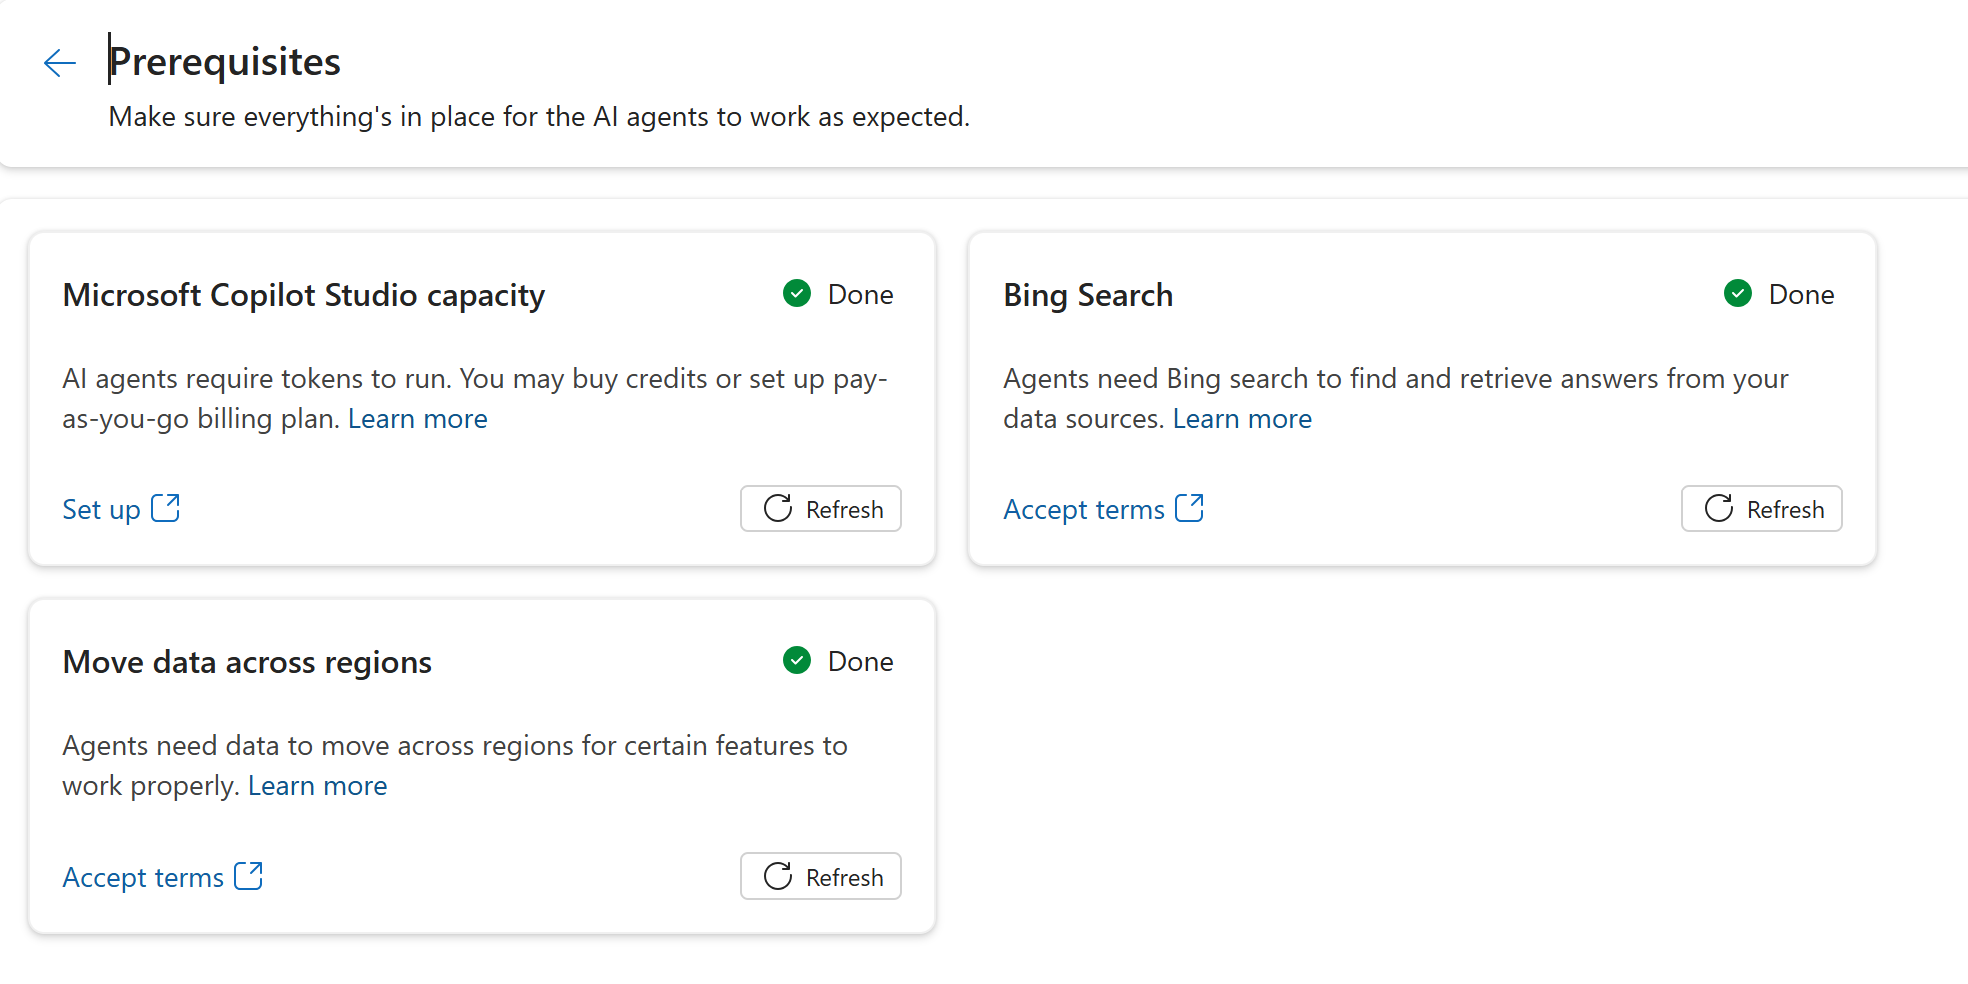Click the back arrow to leave Prerequisites
Image resolution: width=1968 pixels, height=984 pixels.
59,62
